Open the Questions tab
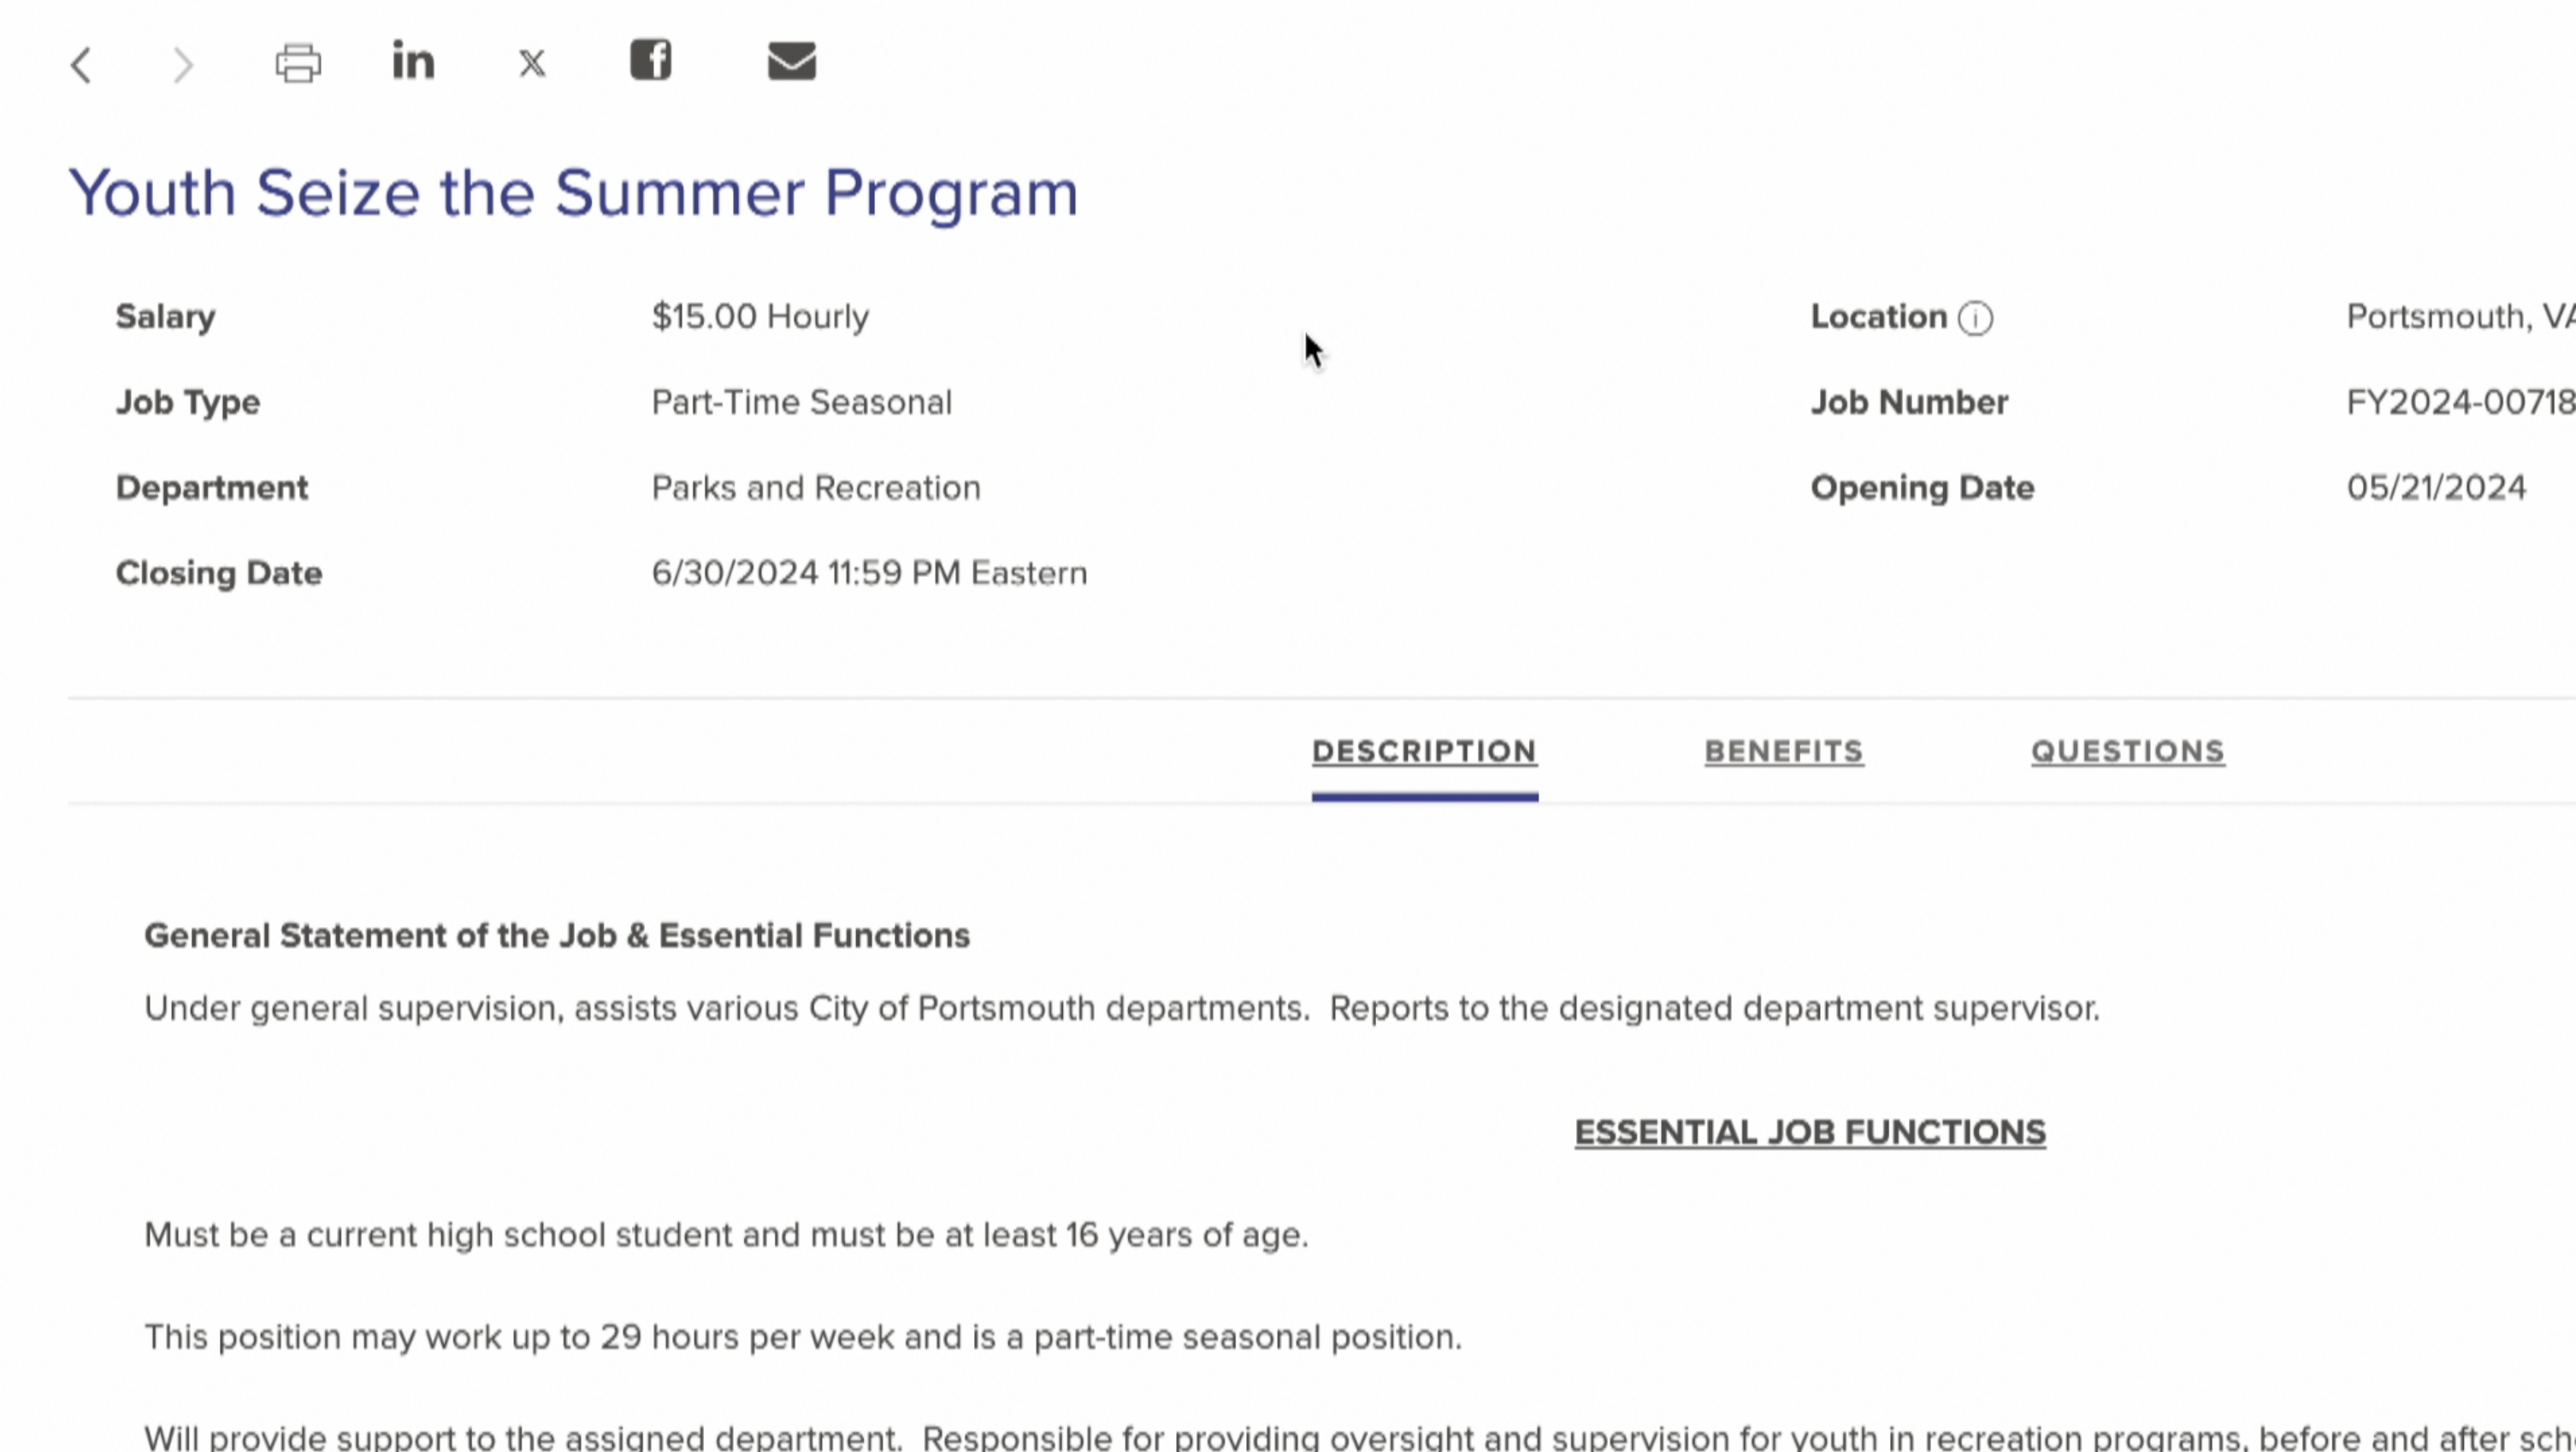This screenshot has width=2576, height=1452. point(2128,752)
